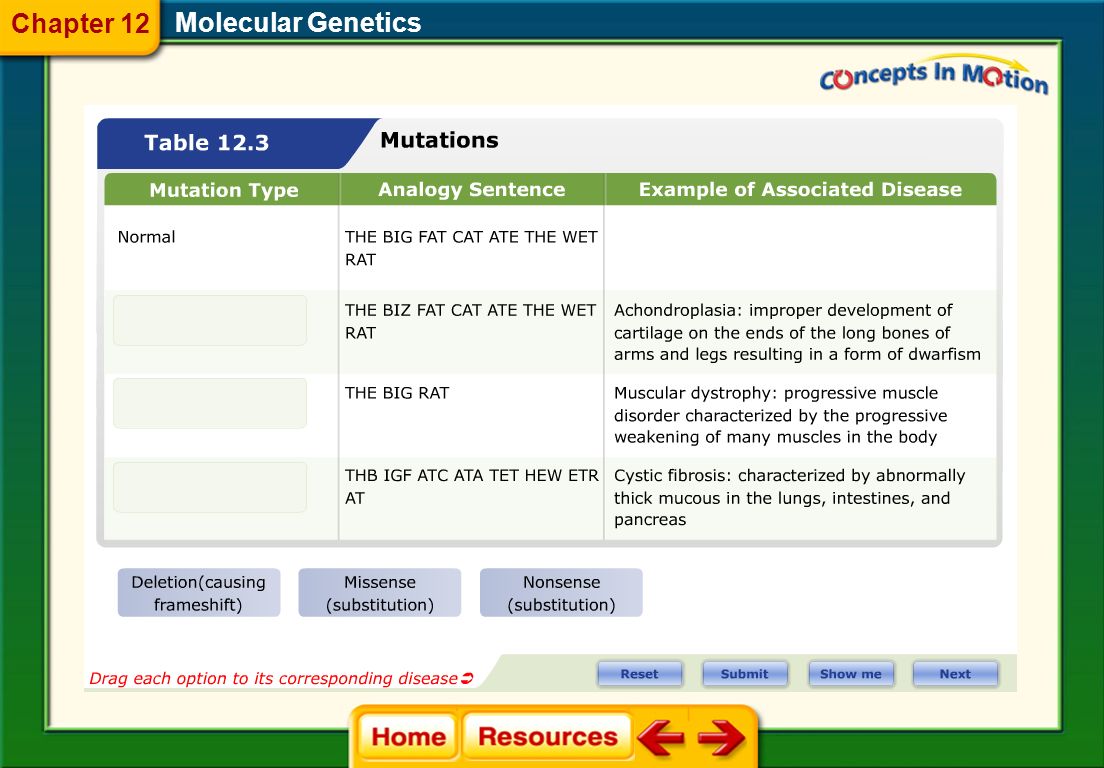Select the Deletion (causing frameshift) option
Viewport: 1104px width, 768px height.
coord(199,593)
